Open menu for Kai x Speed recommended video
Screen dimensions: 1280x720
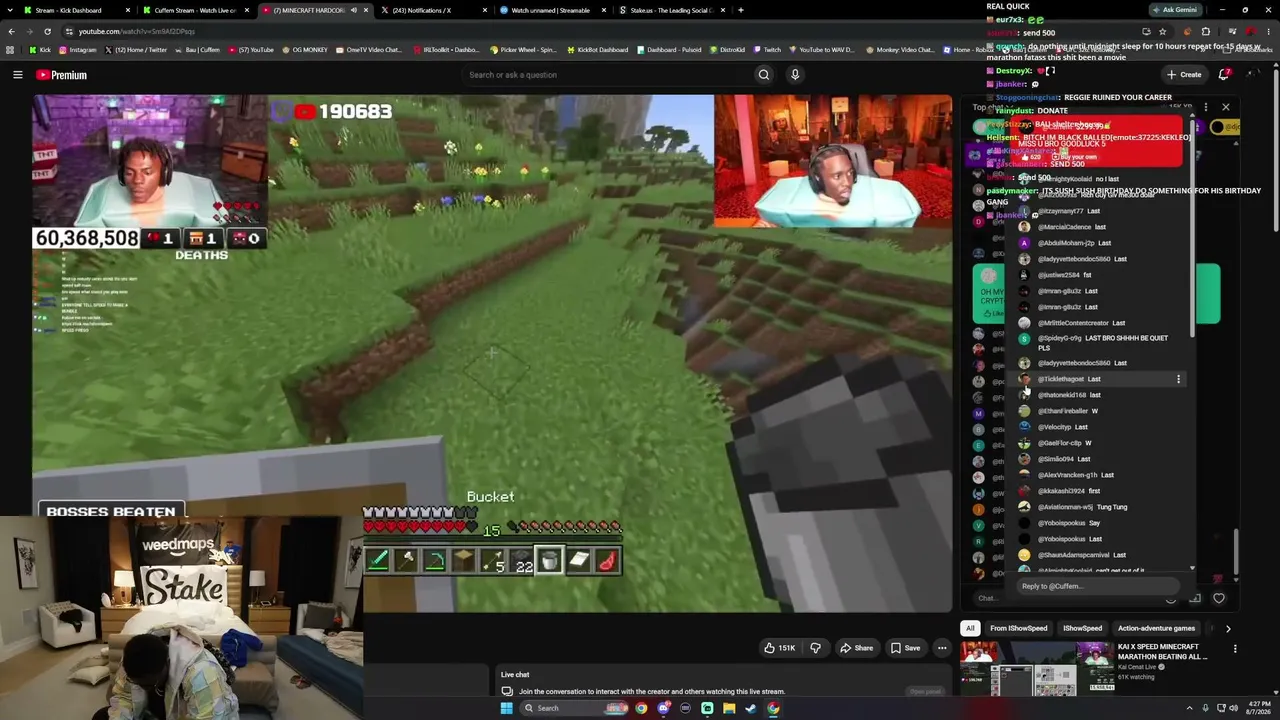1235,649
